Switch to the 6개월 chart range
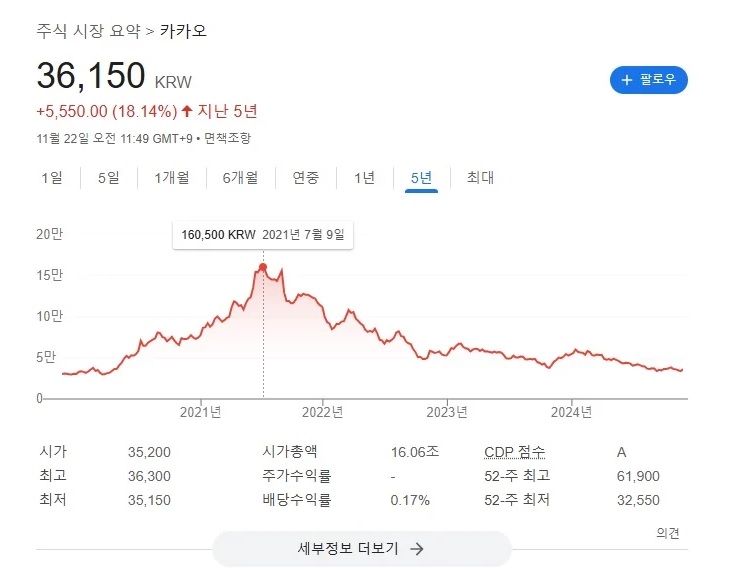 click(239, 178)
